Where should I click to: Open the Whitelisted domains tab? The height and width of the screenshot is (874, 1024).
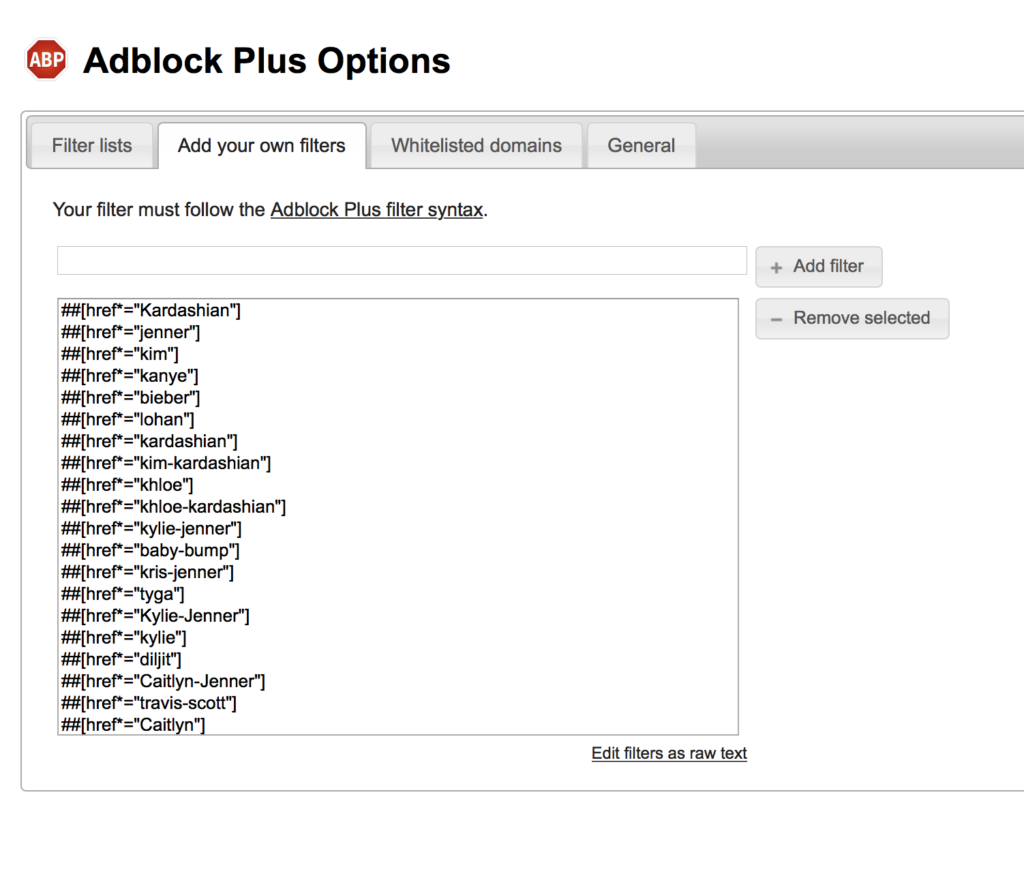476,145
